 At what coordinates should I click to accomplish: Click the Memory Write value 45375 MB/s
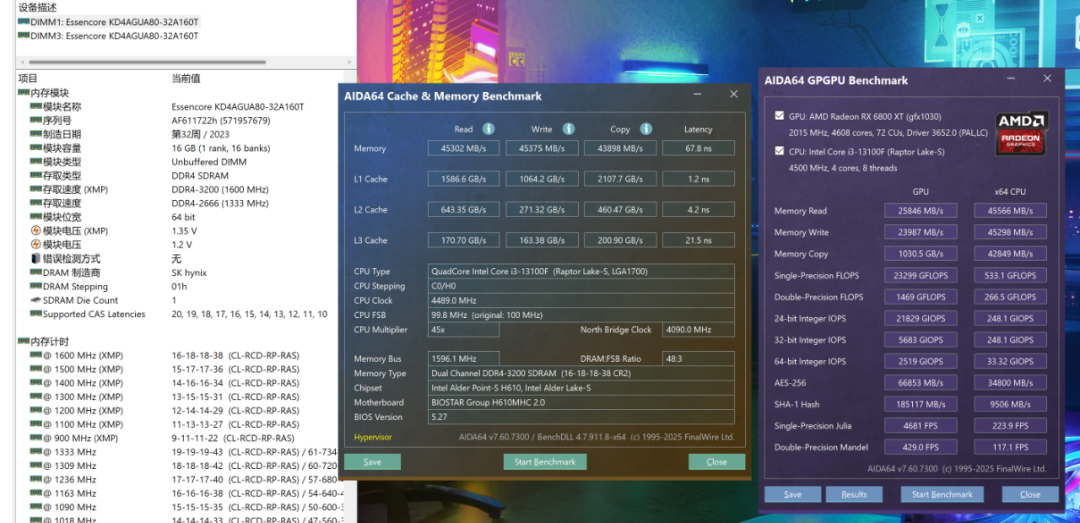pos(541,148)
